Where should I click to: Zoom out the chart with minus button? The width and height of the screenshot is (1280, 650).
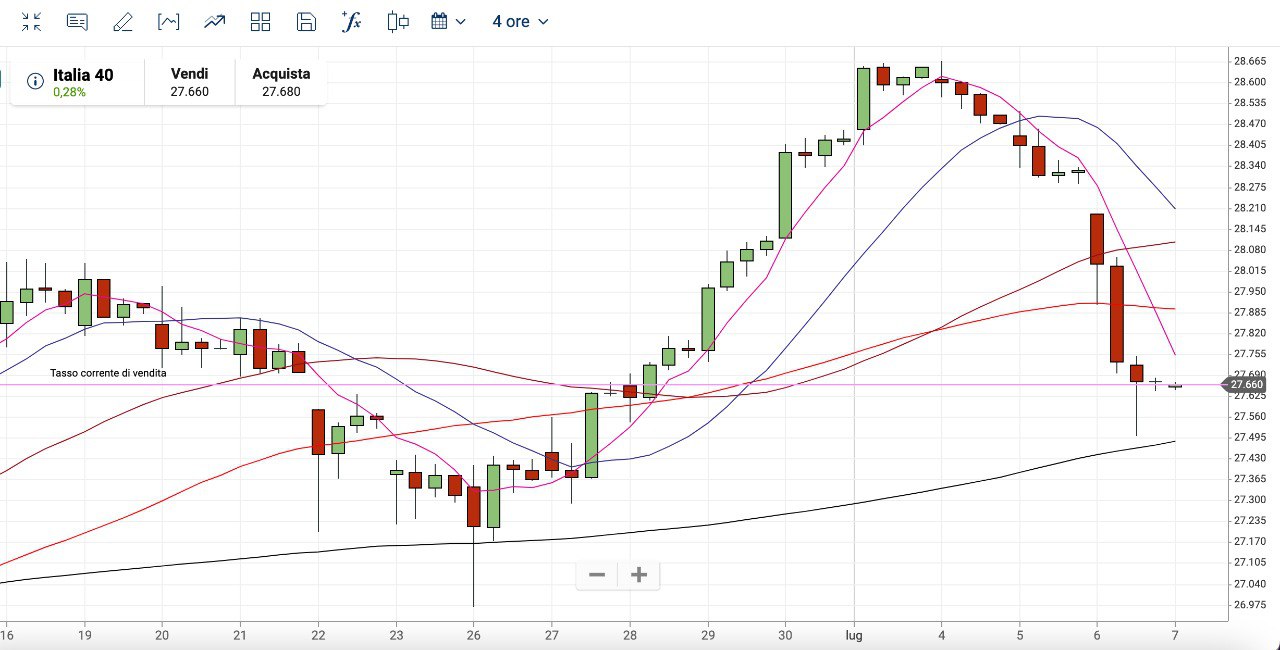coord(597,575)
